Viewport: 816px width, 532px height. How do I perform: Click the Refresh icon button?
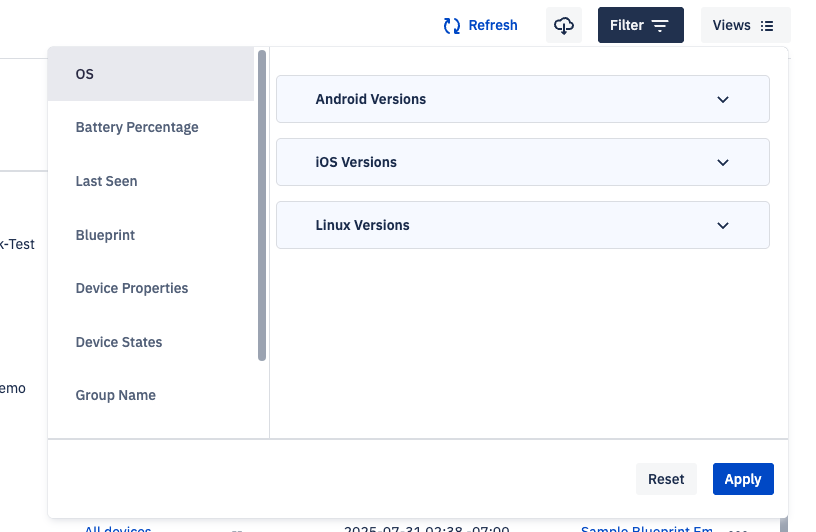(x=452, y=26)
